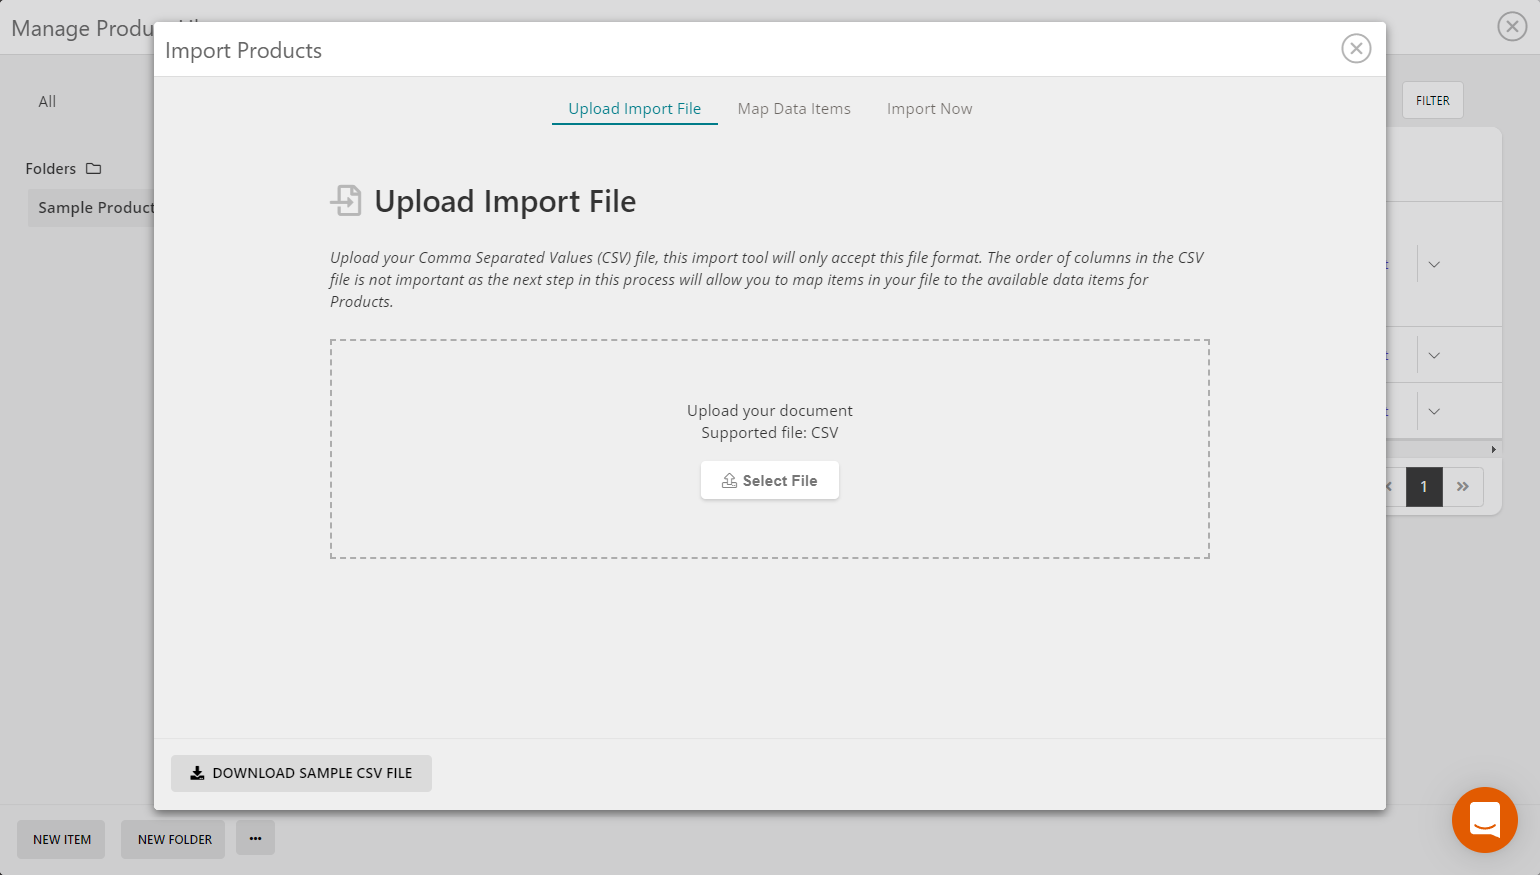Expand the third product row chevron
The image size is (1540, 875).
[x=1434, y=411]
